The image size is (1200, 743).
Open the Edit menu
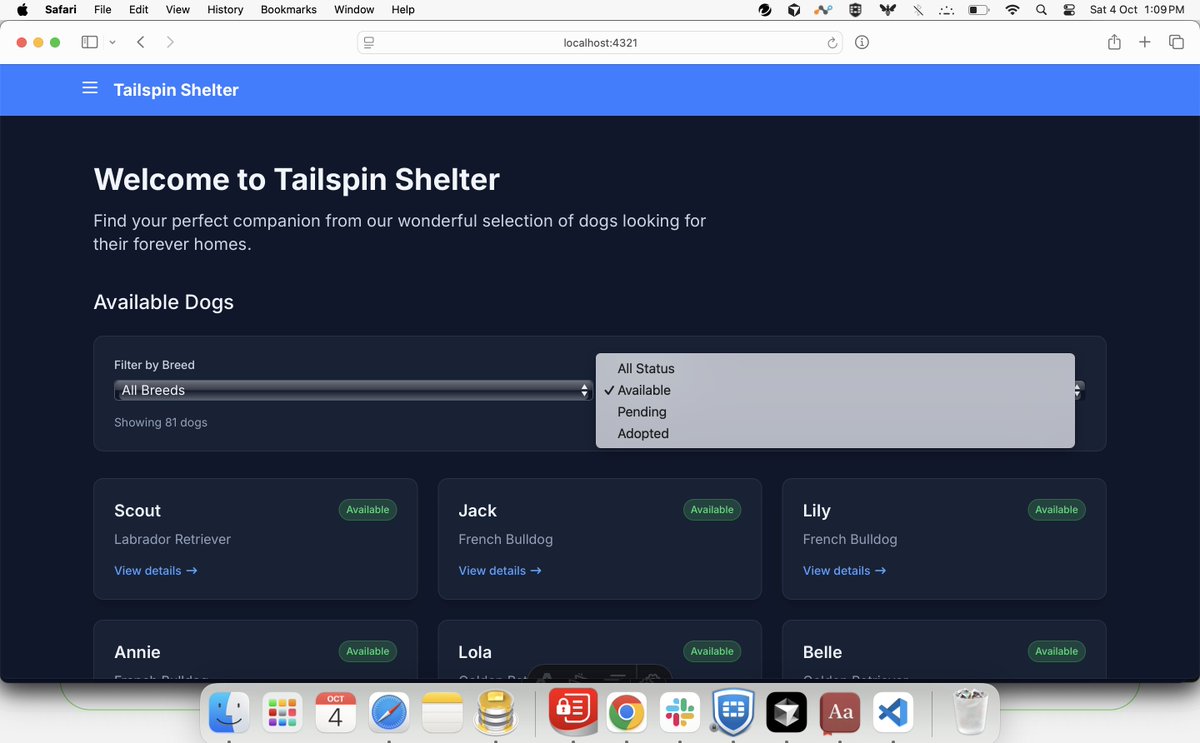138,10
